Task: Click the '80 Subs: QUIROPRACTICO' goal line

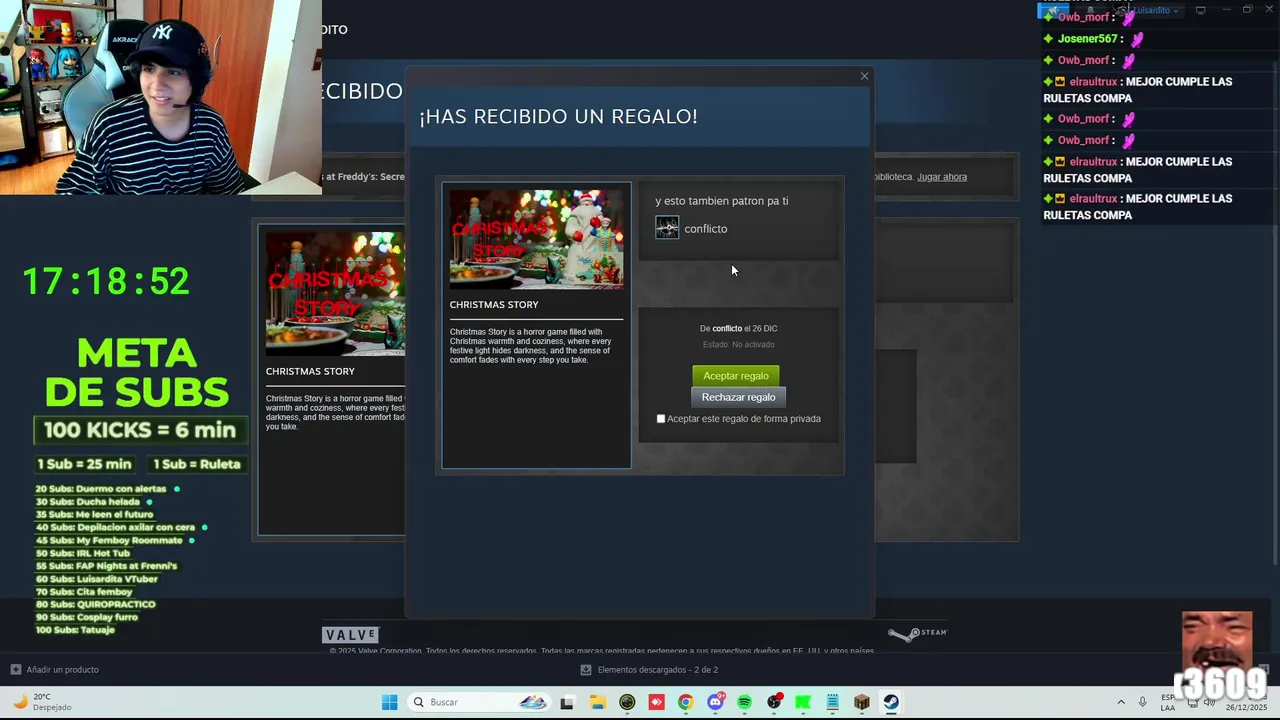Action: click(96, 605)
